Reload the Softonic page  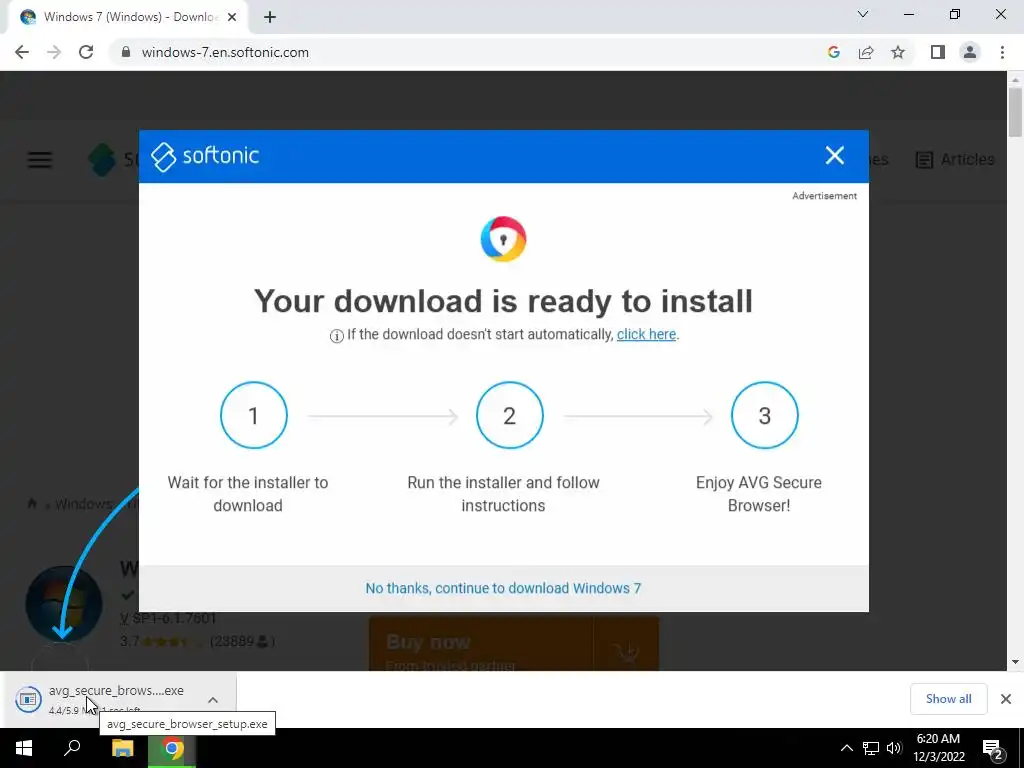point(86,52)
